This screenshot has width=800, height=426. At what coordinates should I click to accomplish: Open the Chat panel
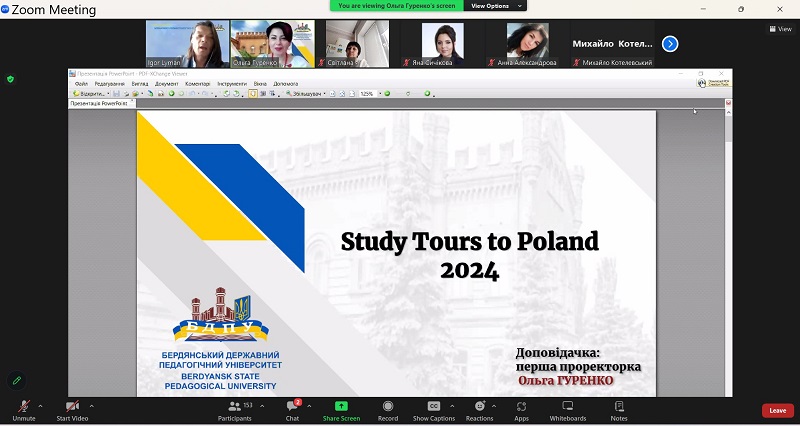coord(292,407)
